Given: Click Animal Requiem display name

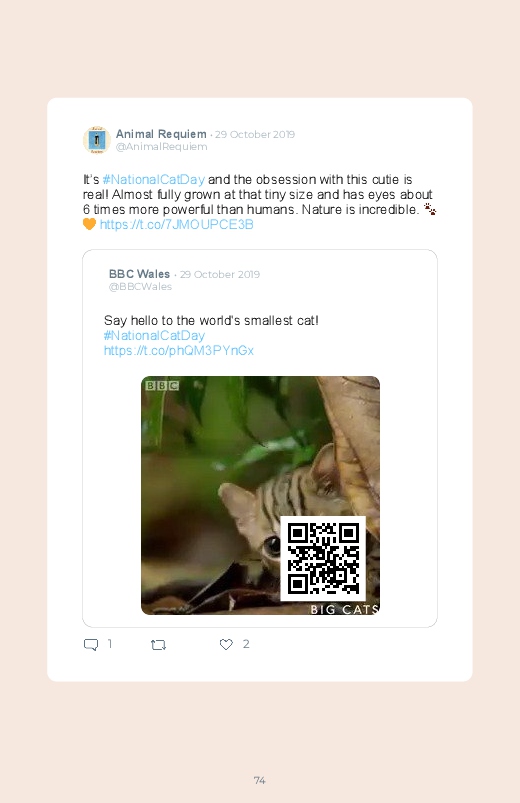Looking at the screenshot, I should click(161, 134).
